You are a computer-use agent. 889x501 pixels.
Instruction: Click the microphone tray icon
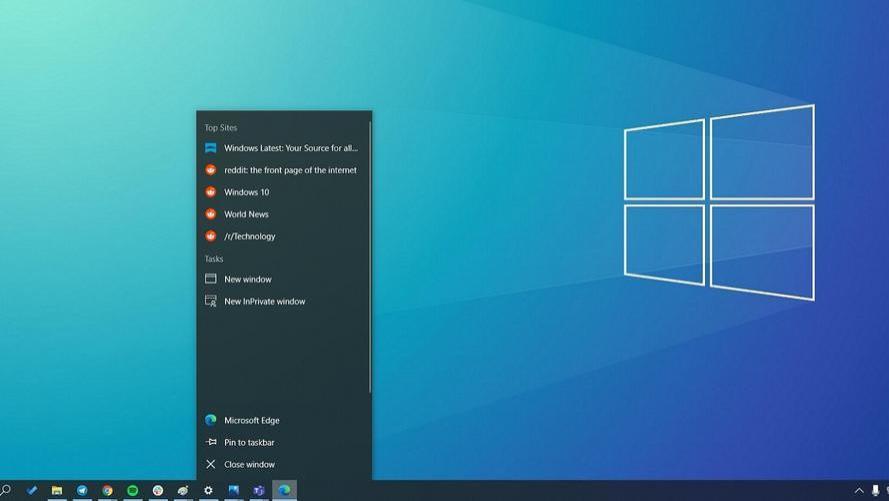[875, 490]
